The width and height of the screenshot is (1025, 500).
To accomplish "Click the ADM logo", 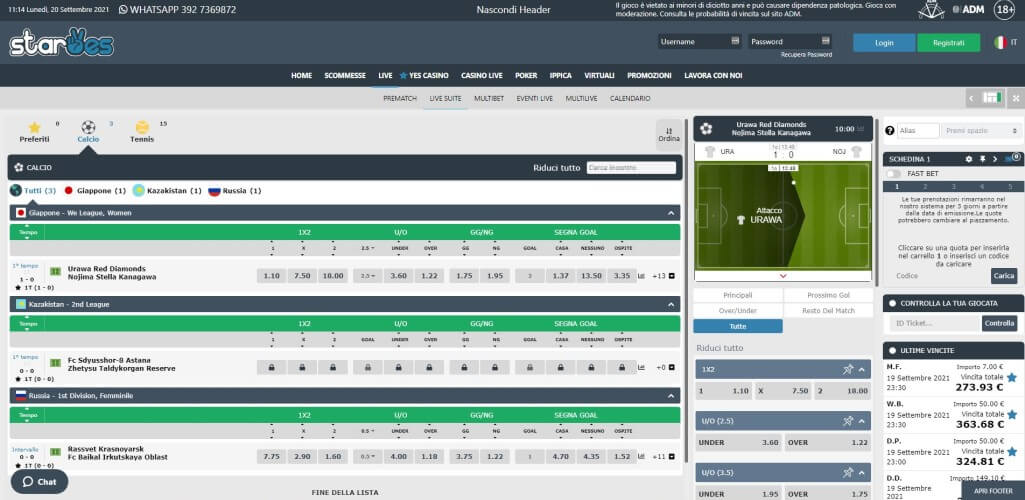I will click(x=969, y=10).
